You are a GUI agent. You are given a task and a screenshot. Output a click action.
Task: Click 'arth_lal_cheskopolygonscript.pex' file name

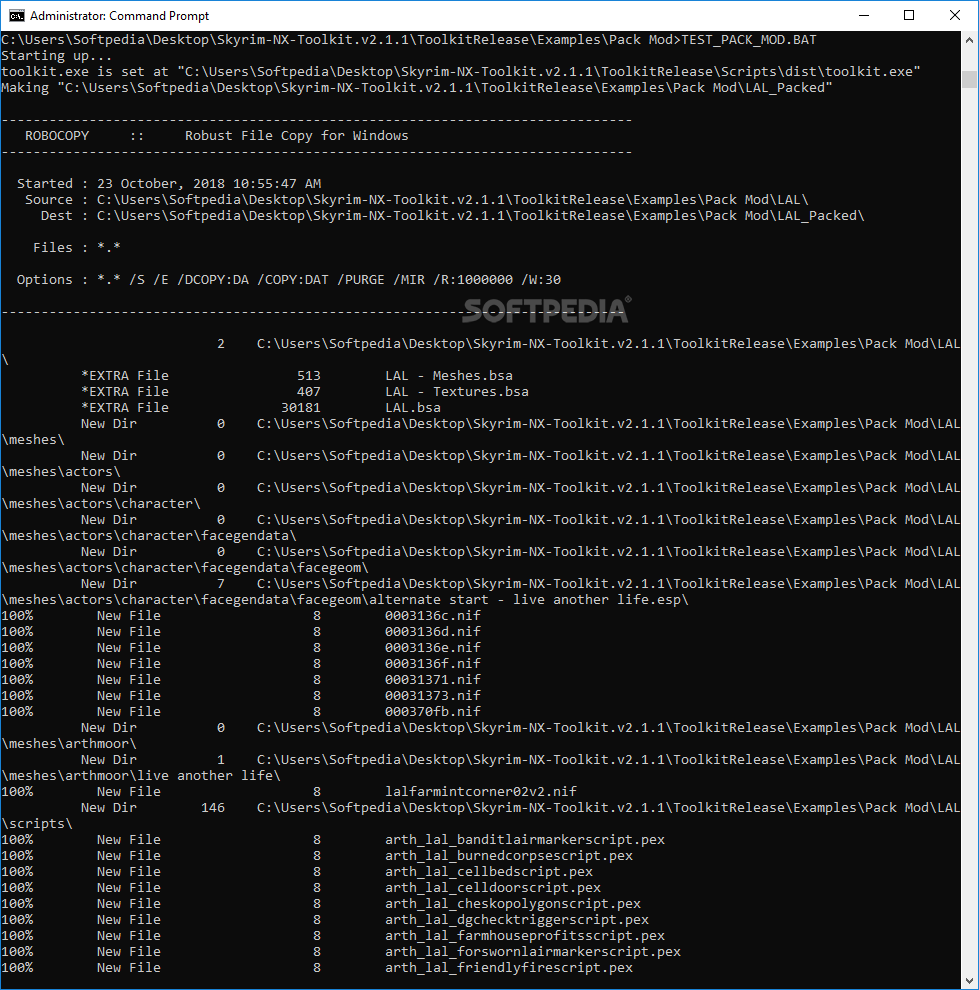pyautogui.click(x=513, y=904)
